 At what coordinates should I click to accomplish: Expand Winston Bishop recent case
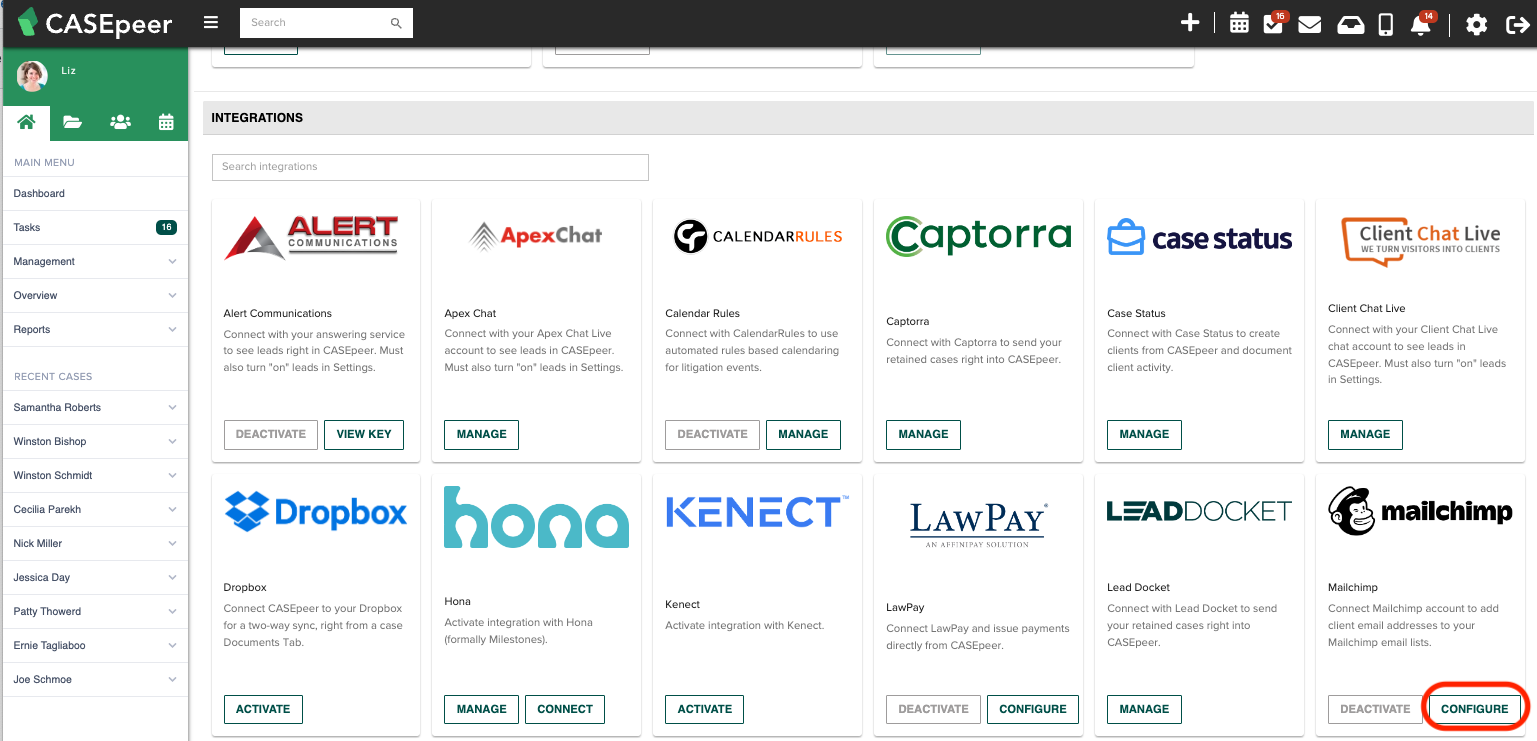(94, 442)
